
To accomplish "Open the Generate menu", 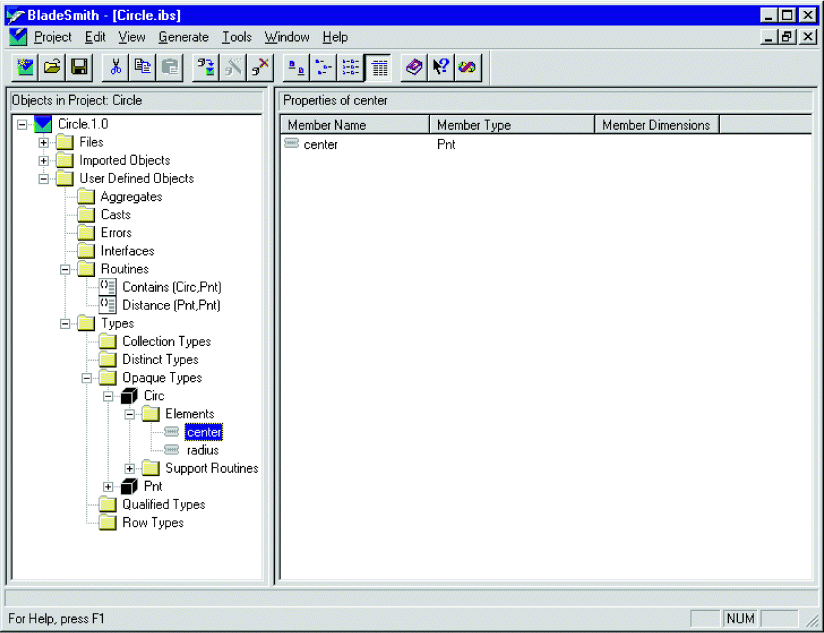I will pos(183,37).
